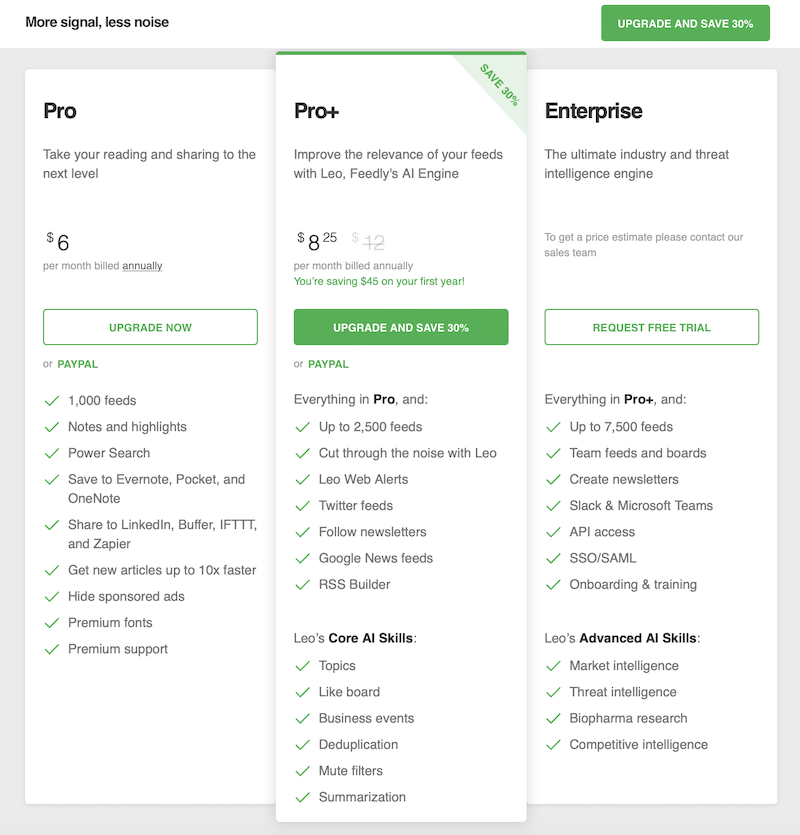Click the Save 30% corner ribbon

(499, 84)
